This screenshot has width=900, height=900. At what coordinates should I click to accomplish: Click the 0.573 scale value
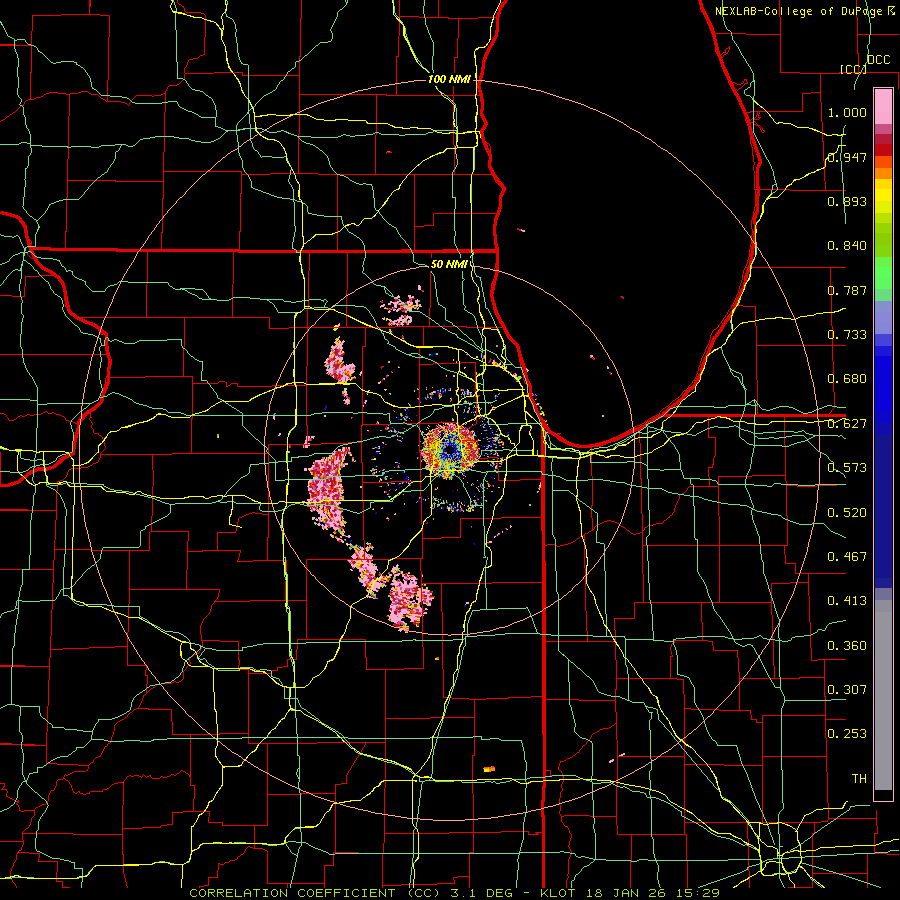(847, 468)
